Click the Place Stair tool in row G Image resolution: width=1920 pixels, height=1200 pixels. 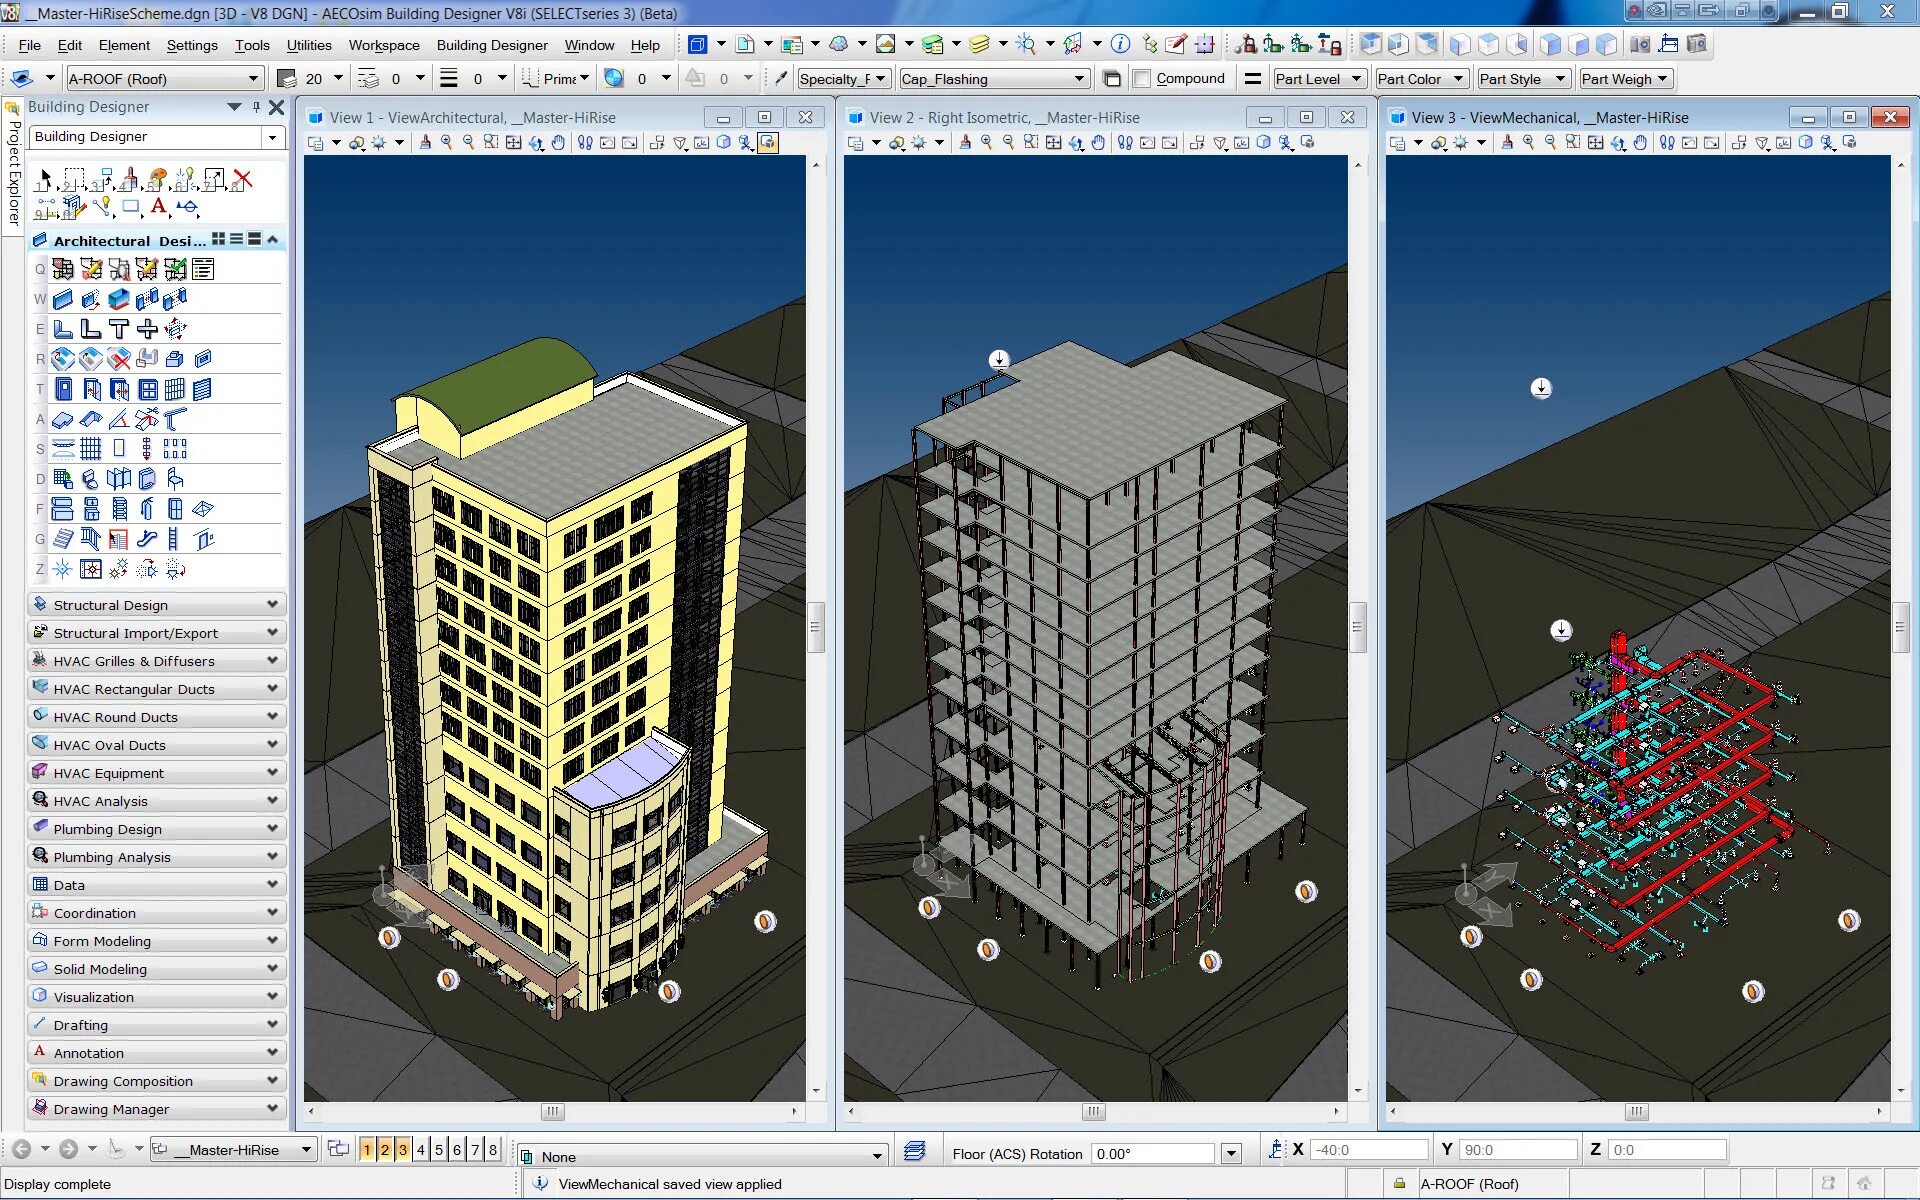[63, 539]
